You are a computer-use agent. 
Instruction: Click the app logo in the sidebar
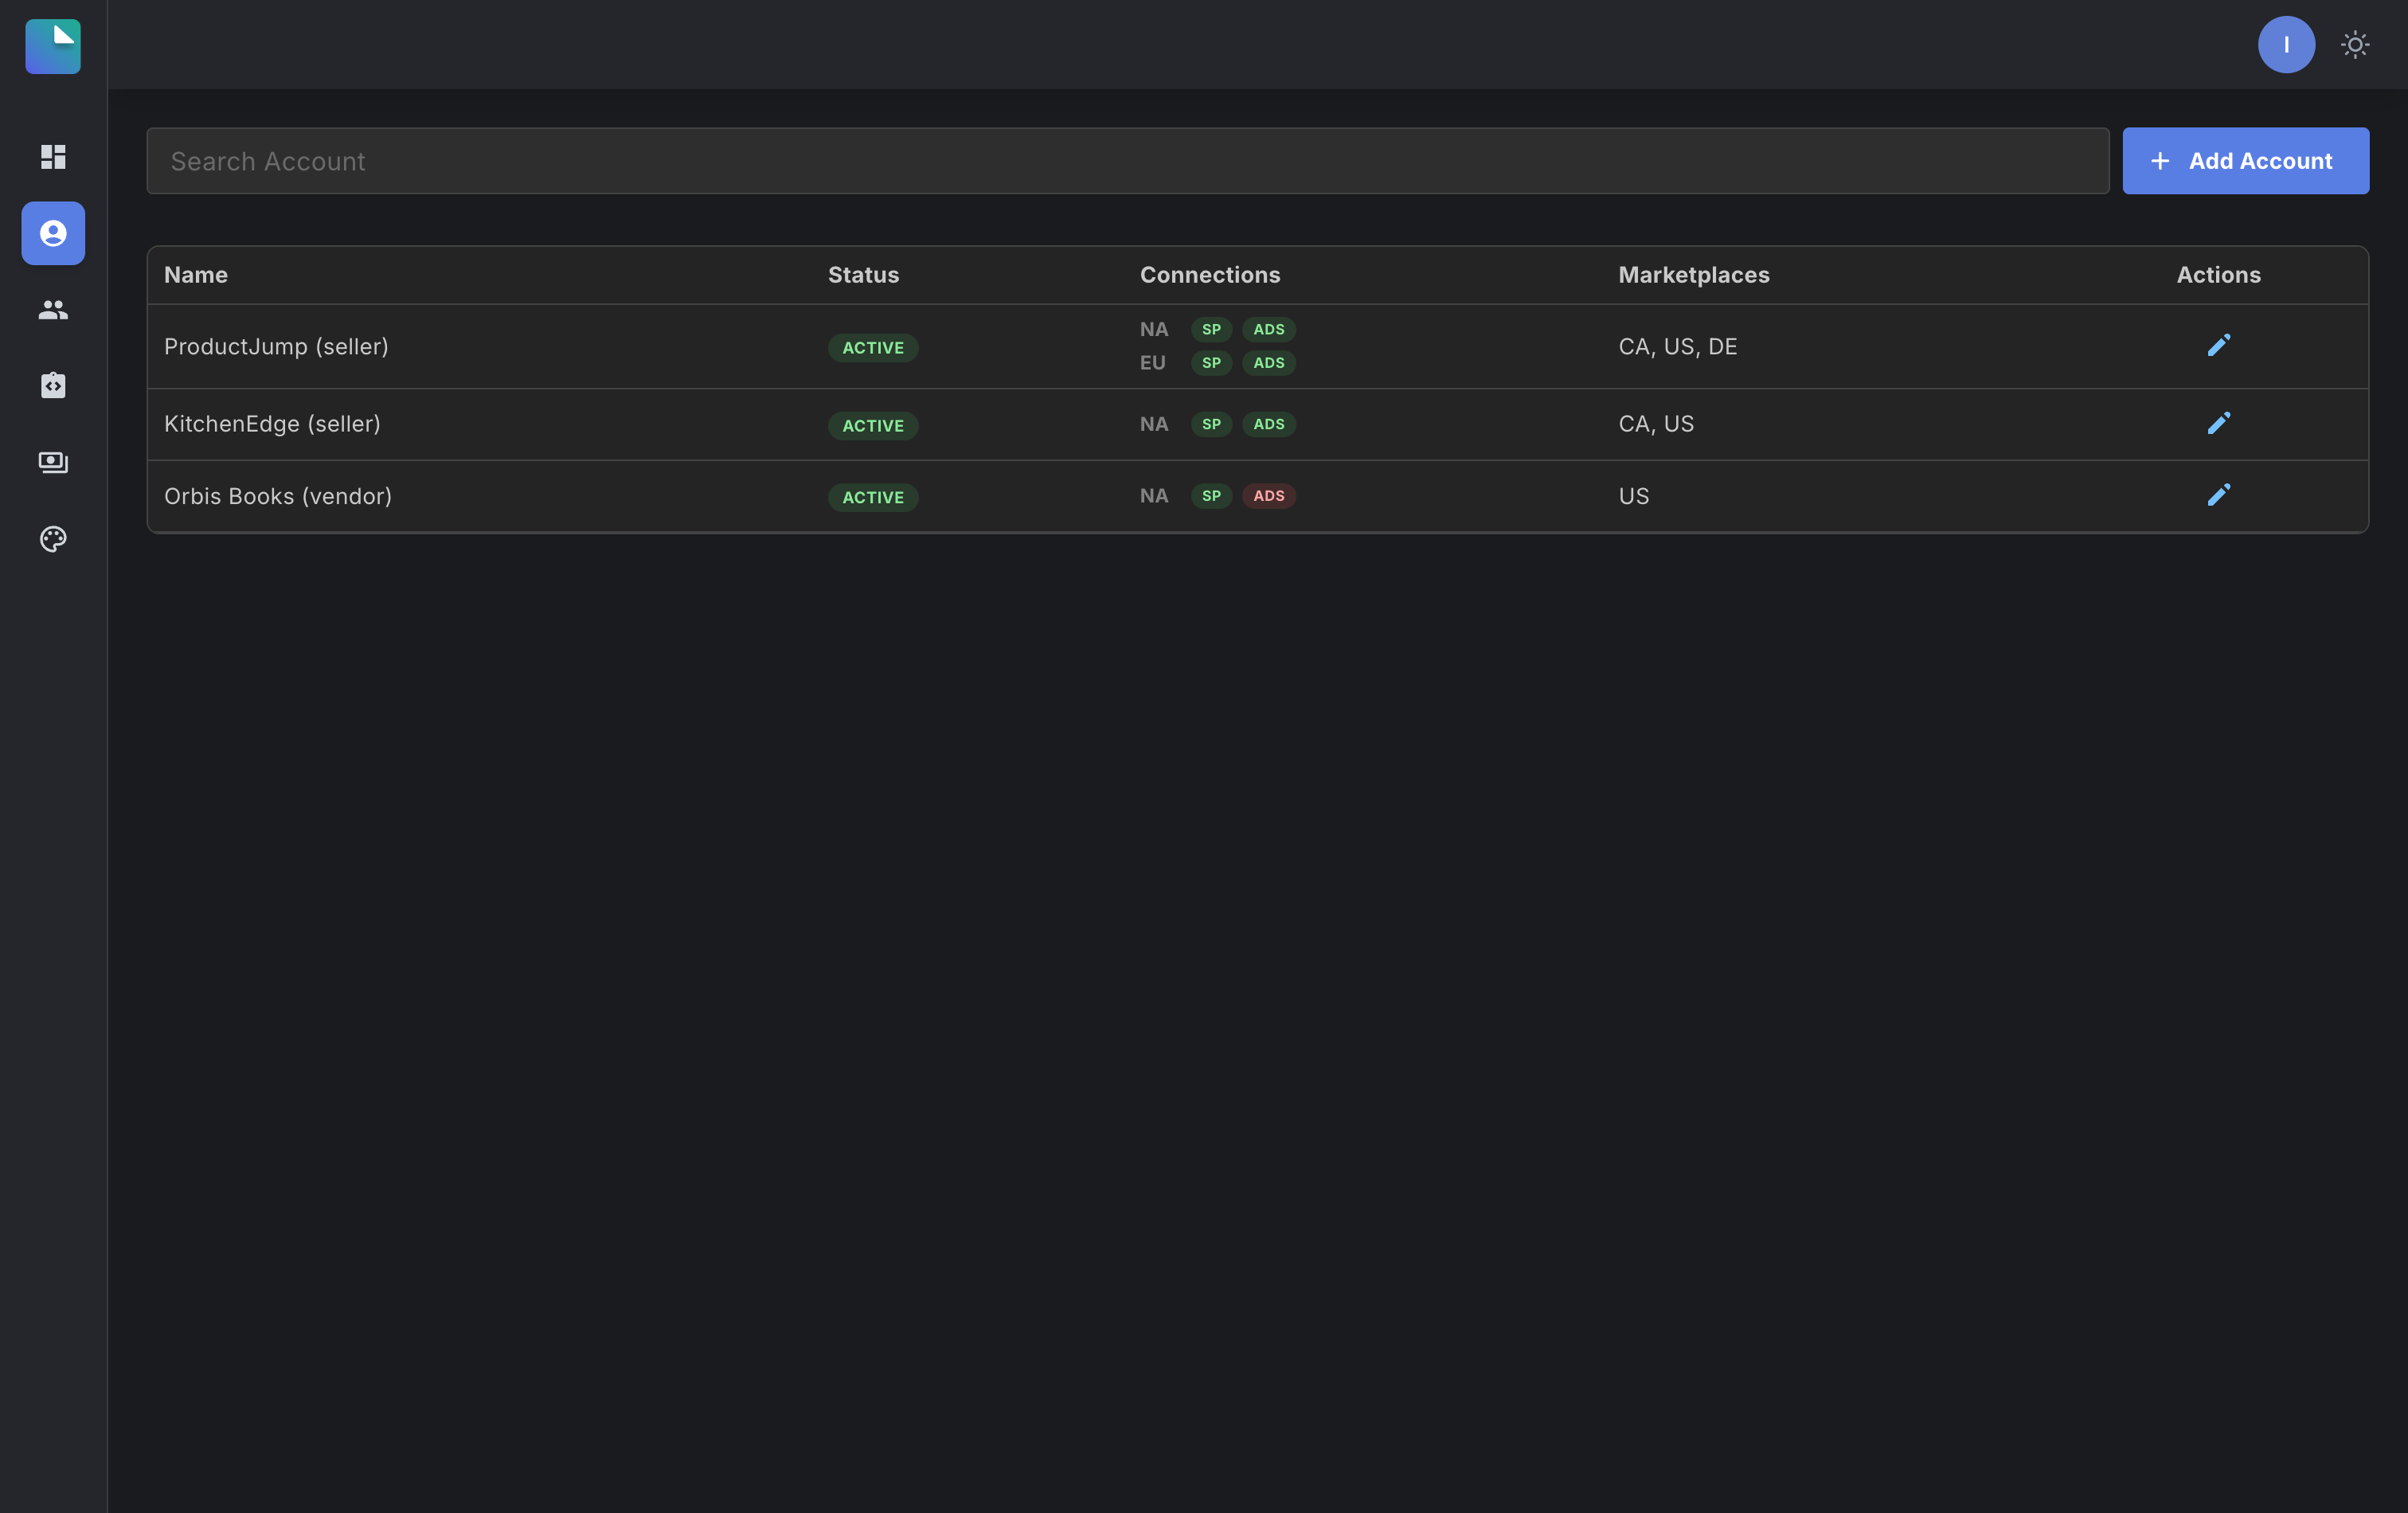53,46
